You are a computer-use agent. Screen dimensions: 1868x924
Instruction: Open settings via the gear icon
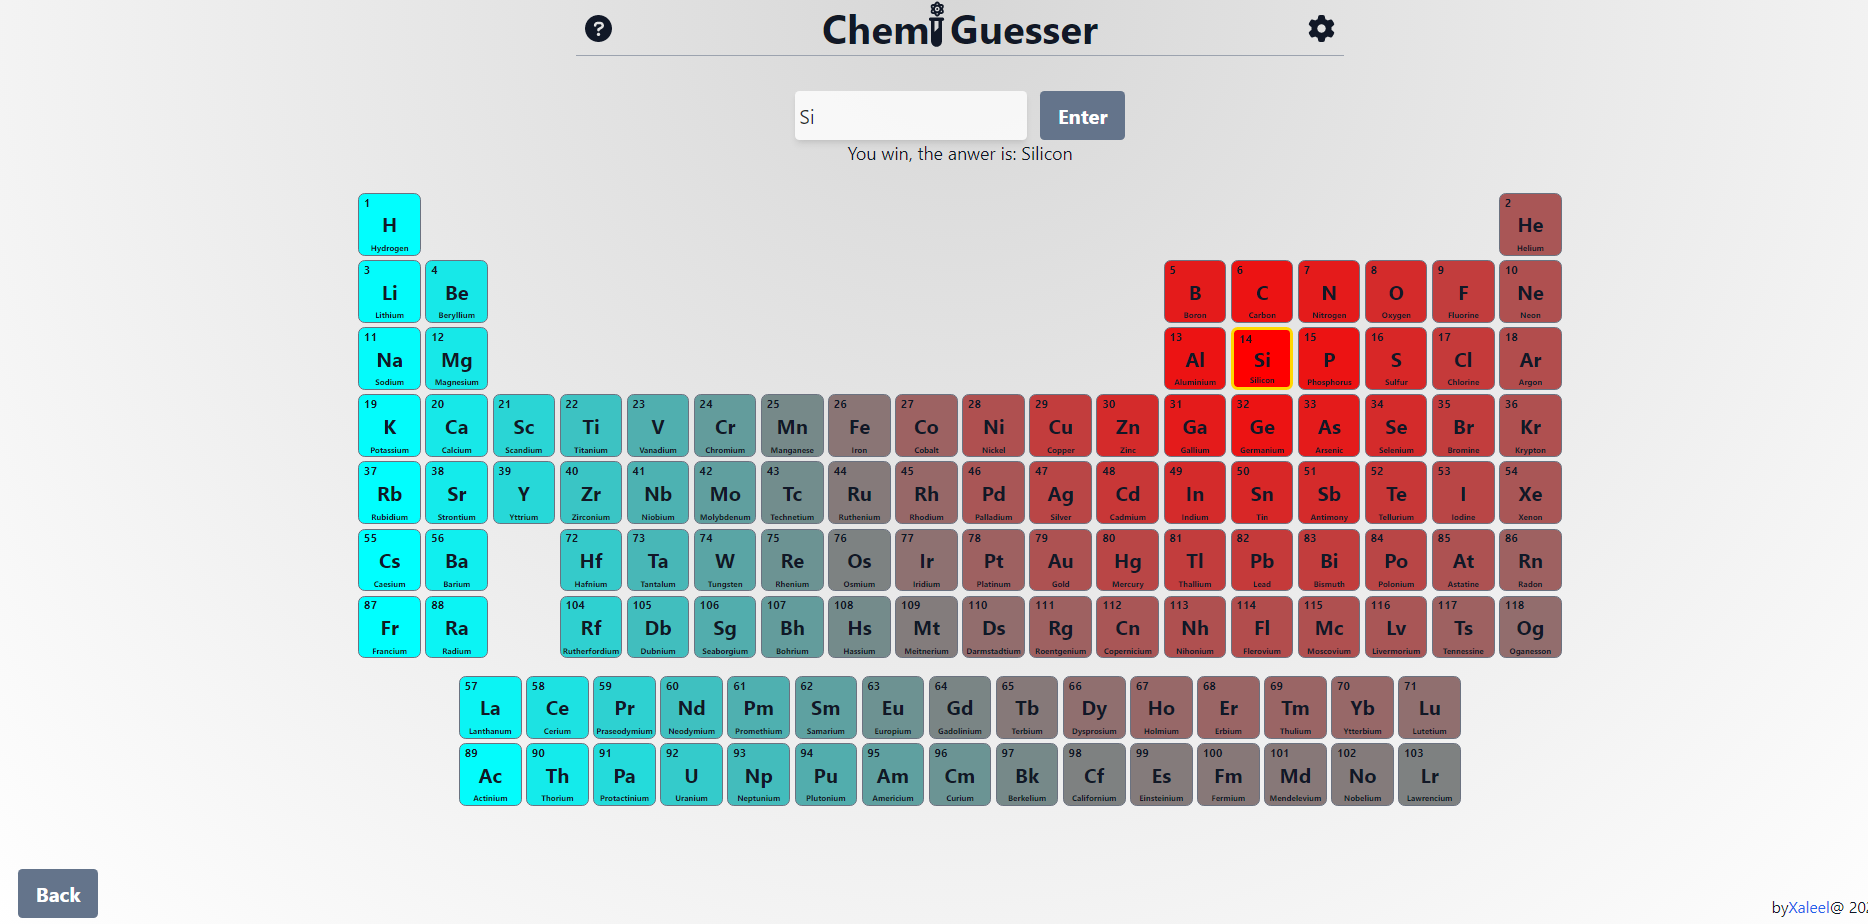coord(1321,29)
